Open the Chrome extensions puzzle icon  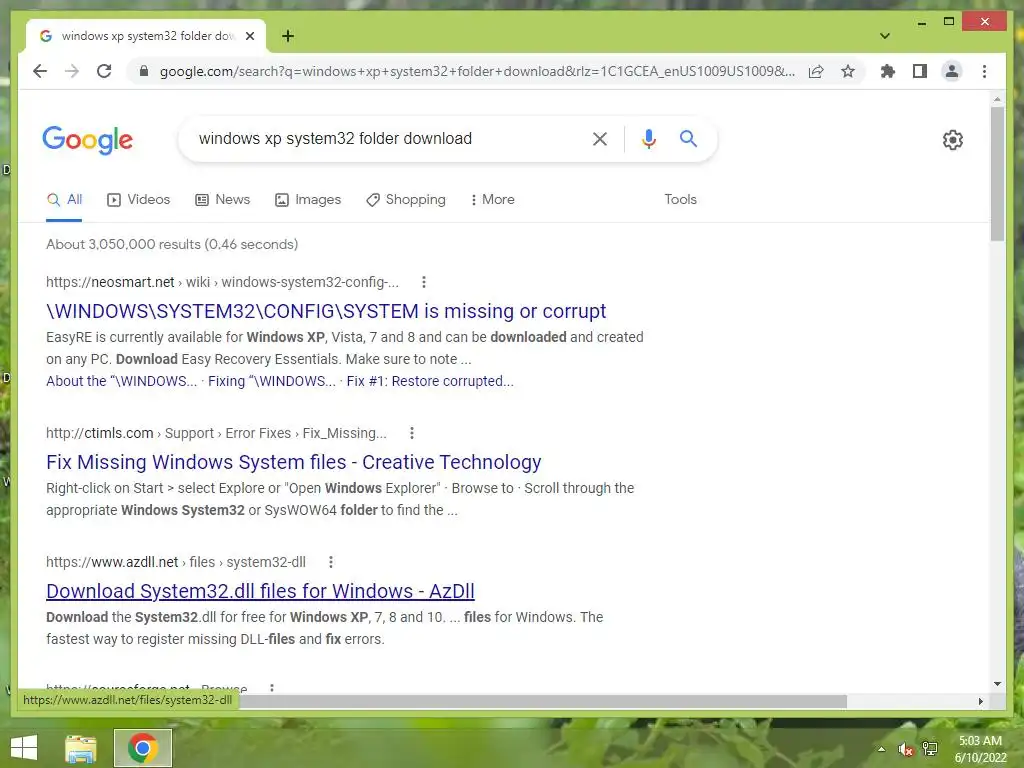click(x=888, y=71)
